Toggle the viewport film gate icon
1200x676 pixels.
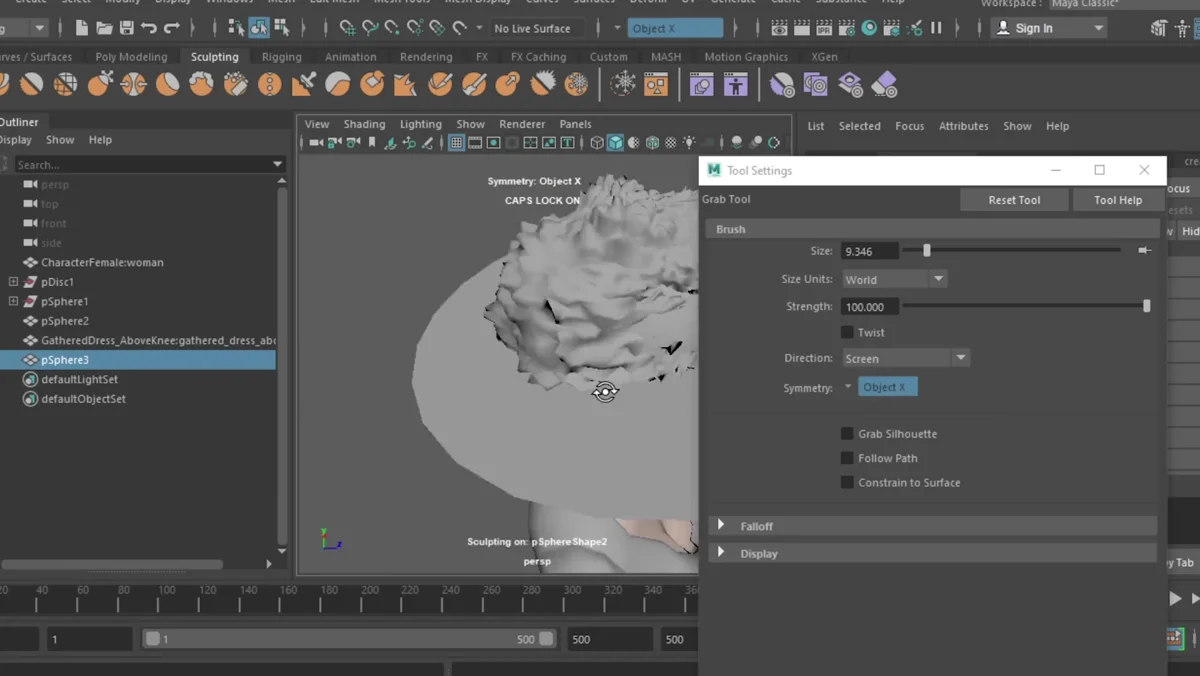[475, 143]
